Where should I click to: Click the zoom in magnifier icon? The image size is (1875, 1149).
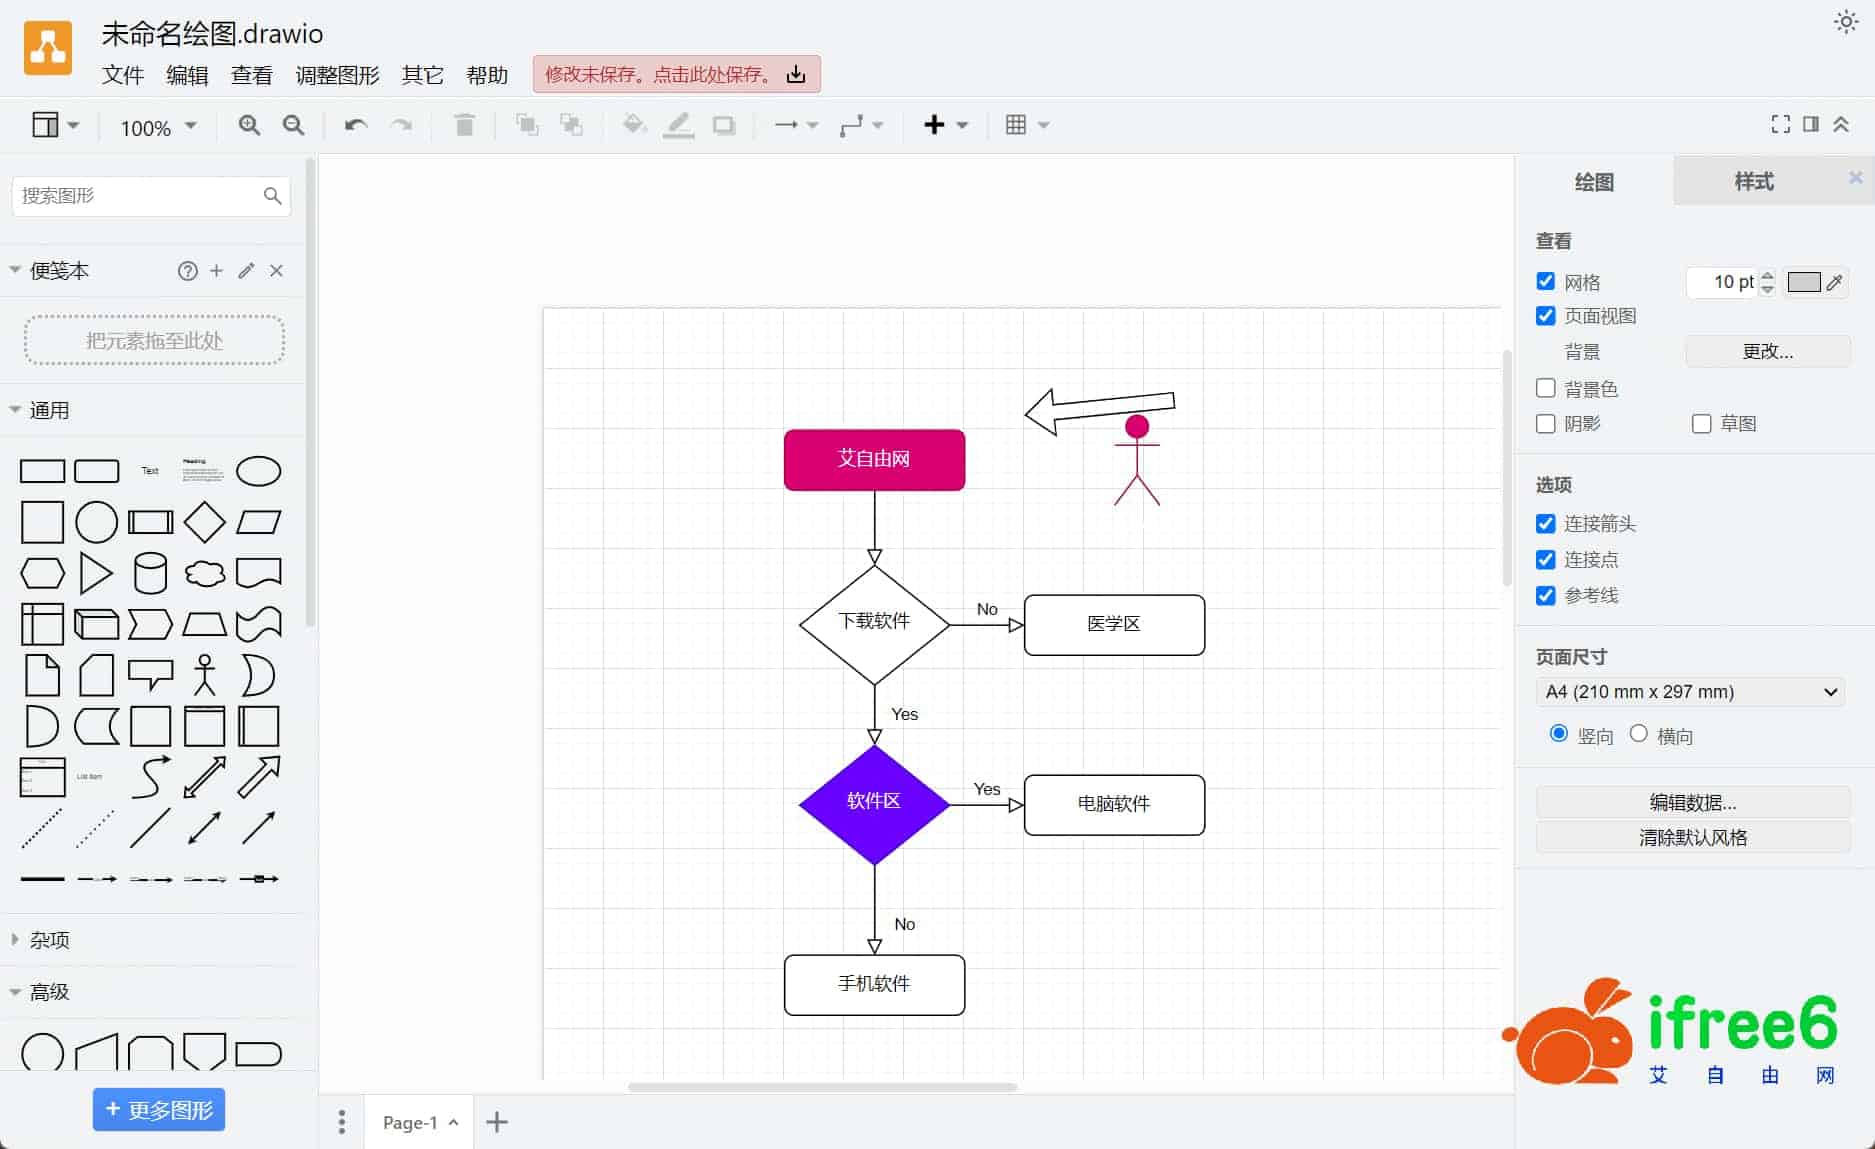coord(249,125)
